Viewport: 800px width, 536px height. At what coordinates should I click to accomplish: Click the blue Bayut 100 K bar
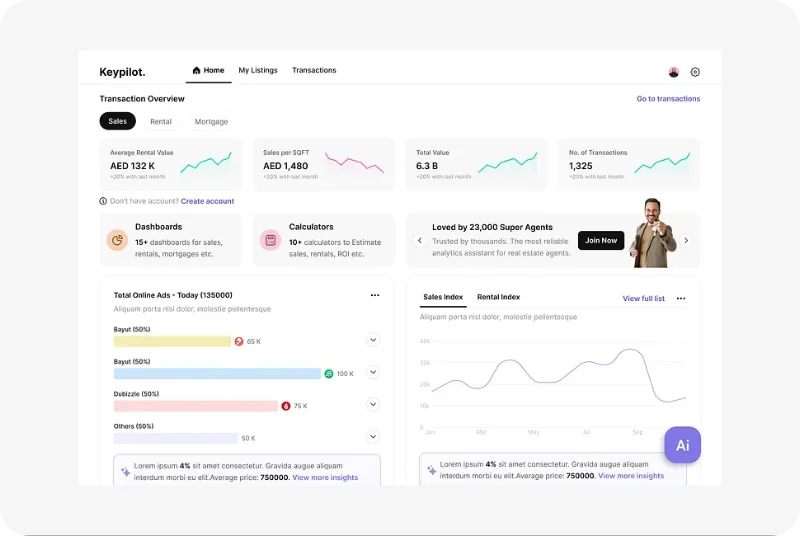point(217,374)
